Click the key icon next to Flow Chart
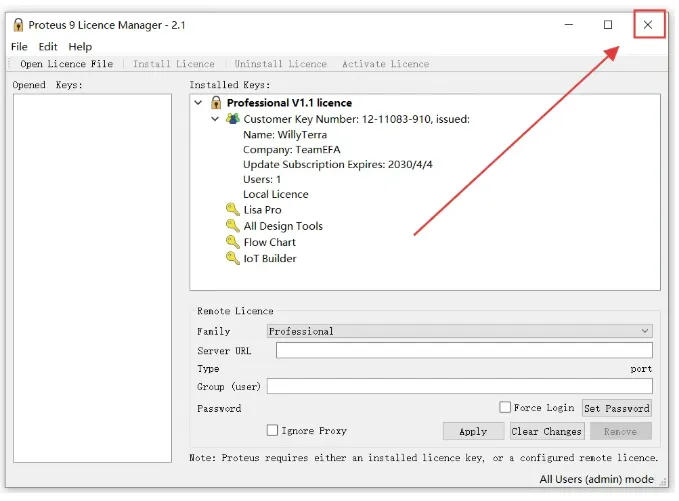The width and height of the screenshot is (679, 501). [x=233, y=242]
